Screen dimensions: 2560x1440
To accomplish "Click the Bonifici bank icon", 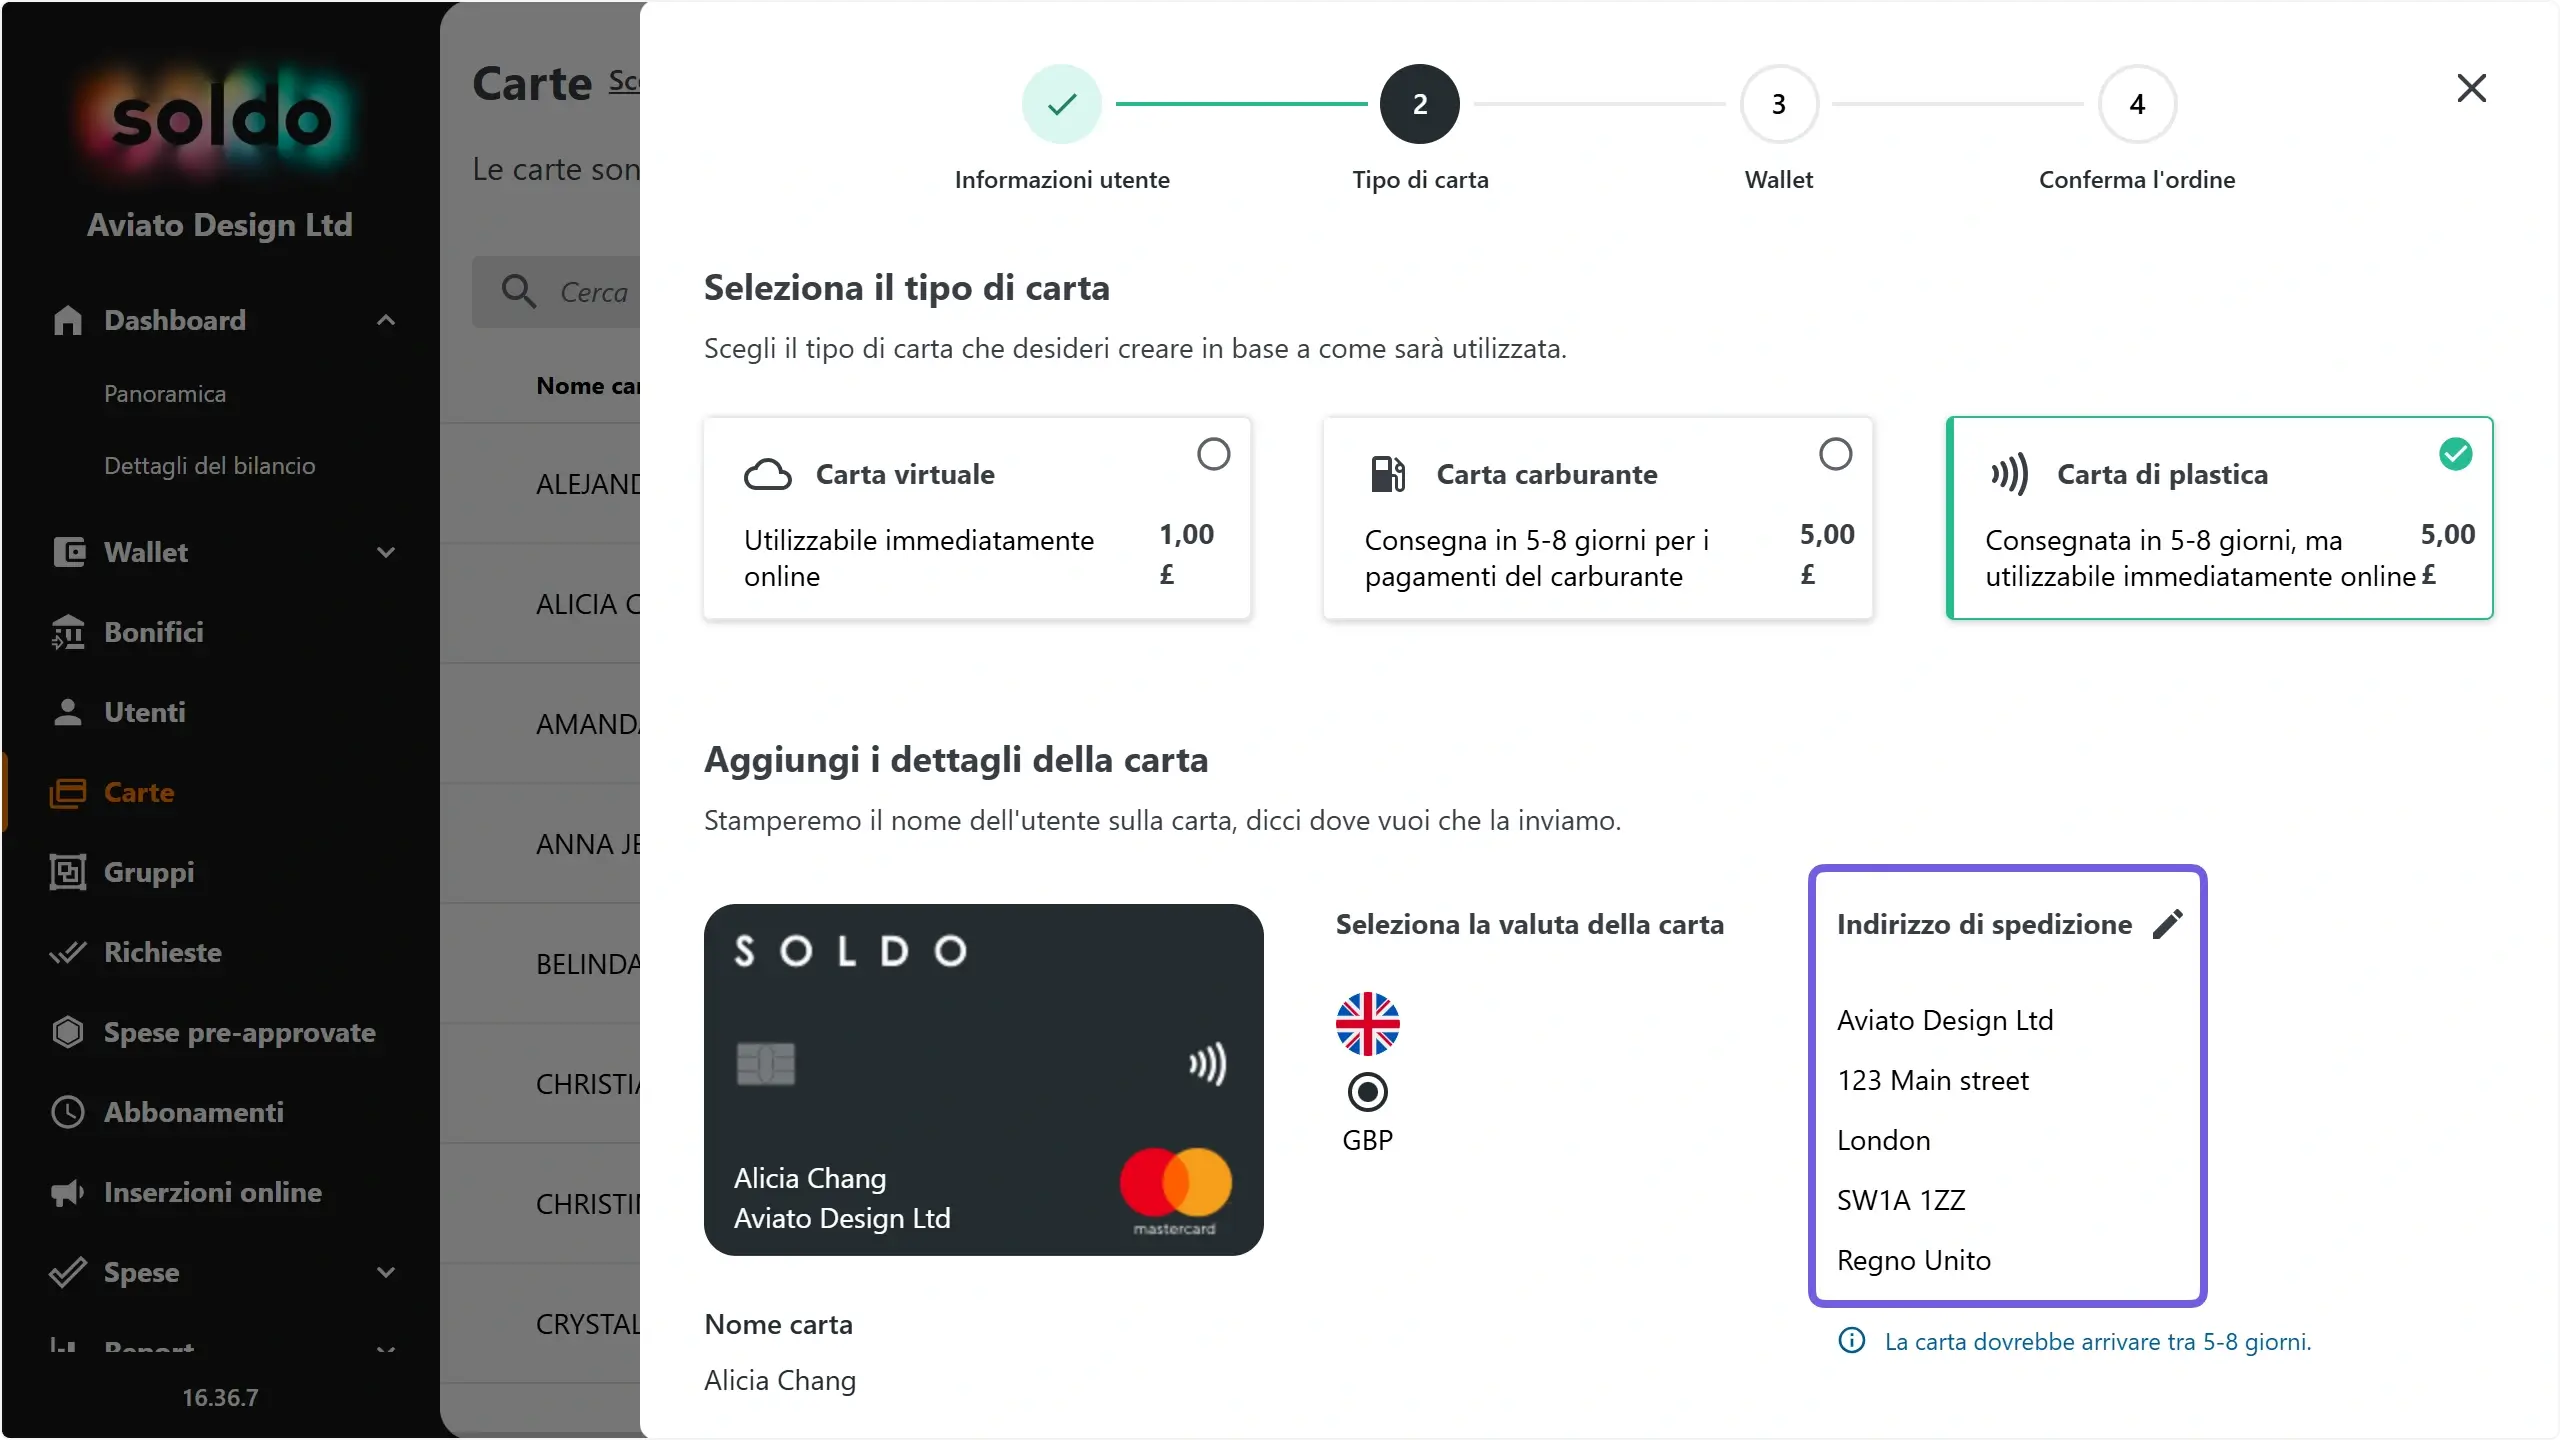I will click(x=68, y=632).
